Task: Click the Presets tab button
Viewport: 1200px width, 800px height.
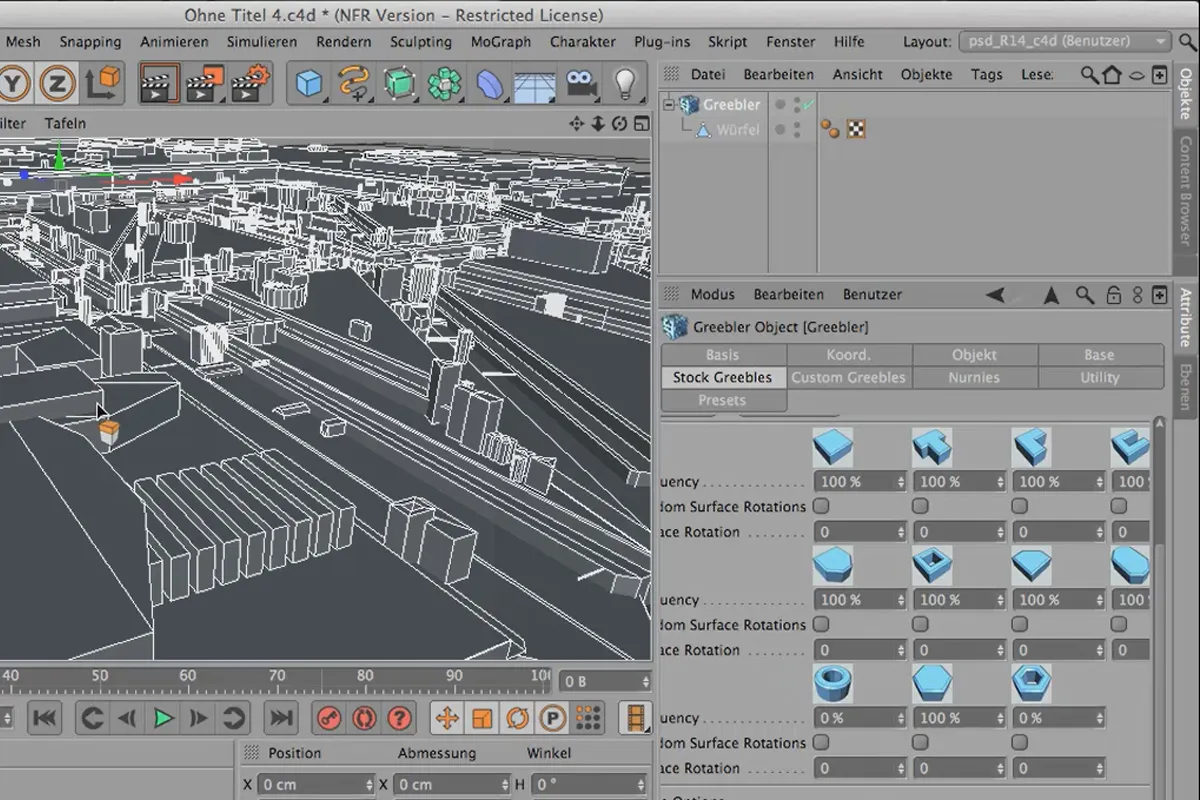Action: point(723,400)
